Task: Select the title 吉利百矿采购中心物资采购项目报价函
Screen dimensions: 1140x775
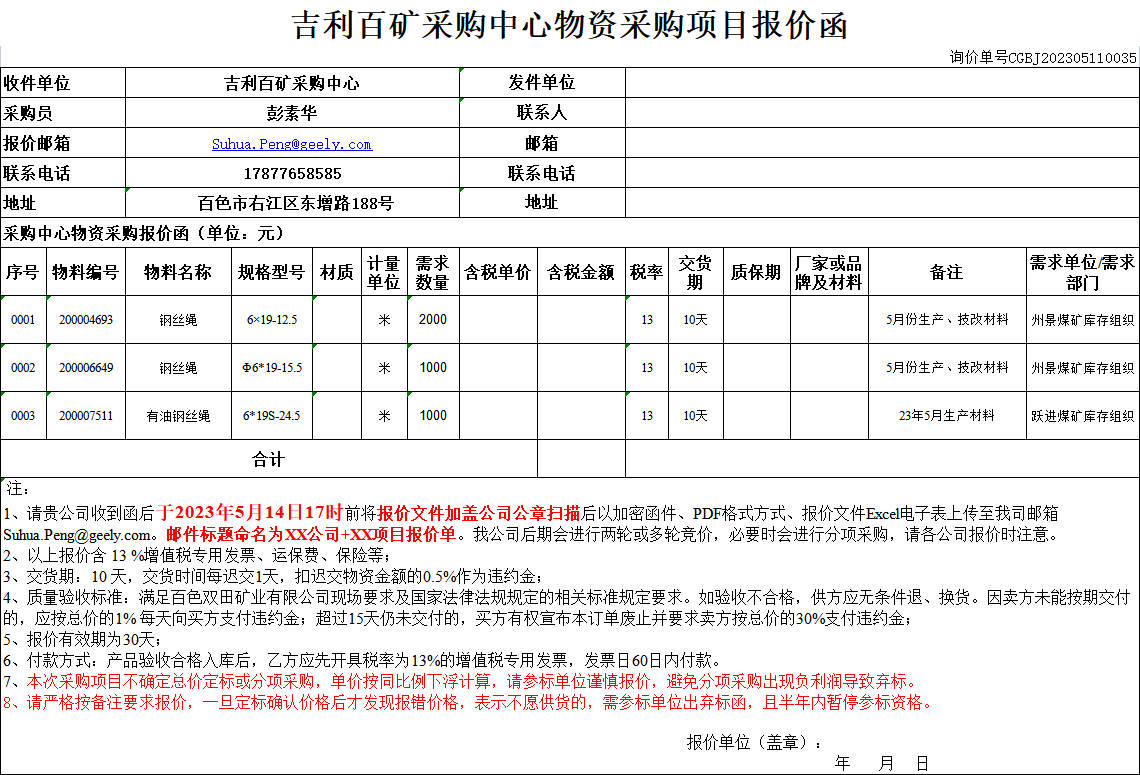Action: tap(570, 25)
